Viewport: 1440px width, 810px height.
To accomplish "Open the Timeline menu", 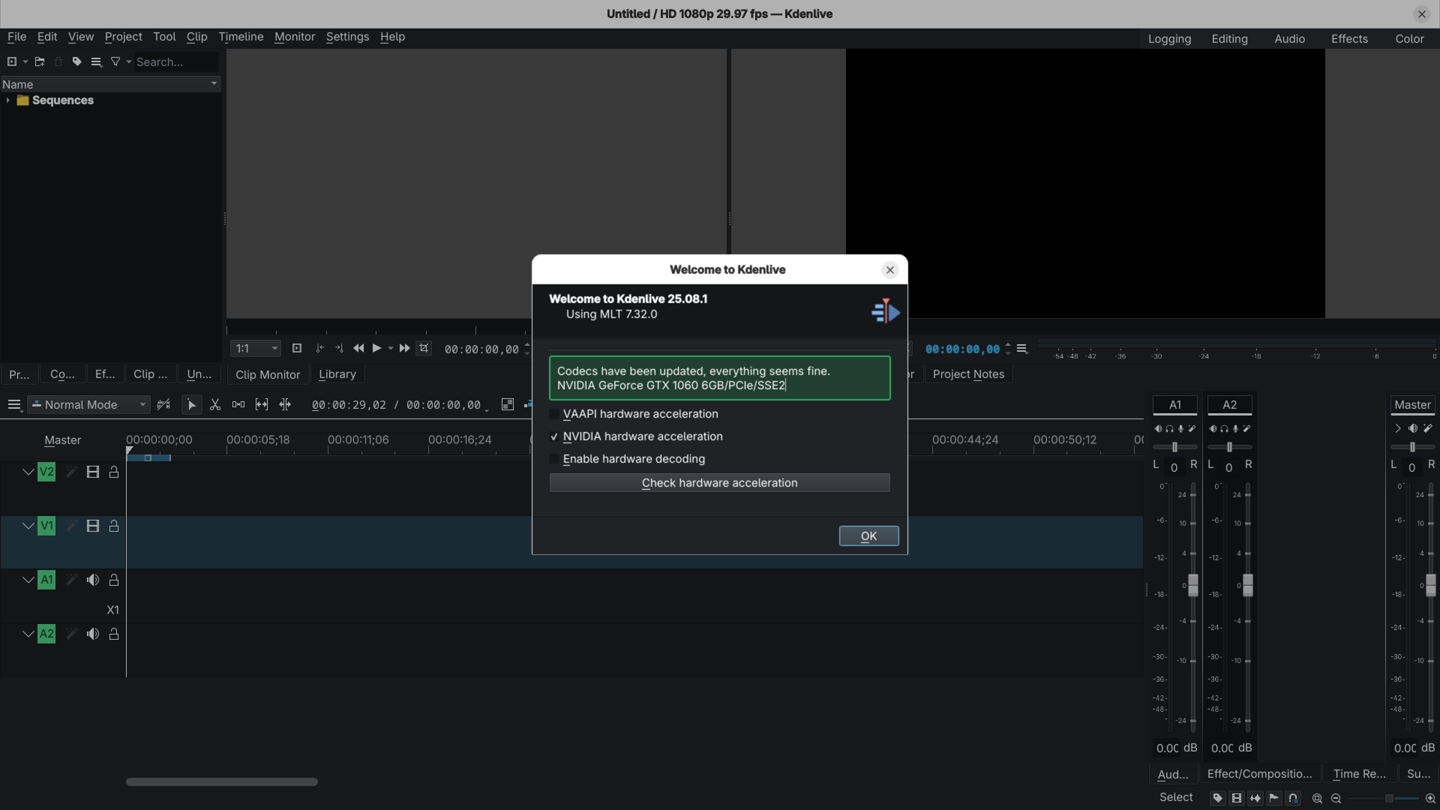I will click(241, 37).
